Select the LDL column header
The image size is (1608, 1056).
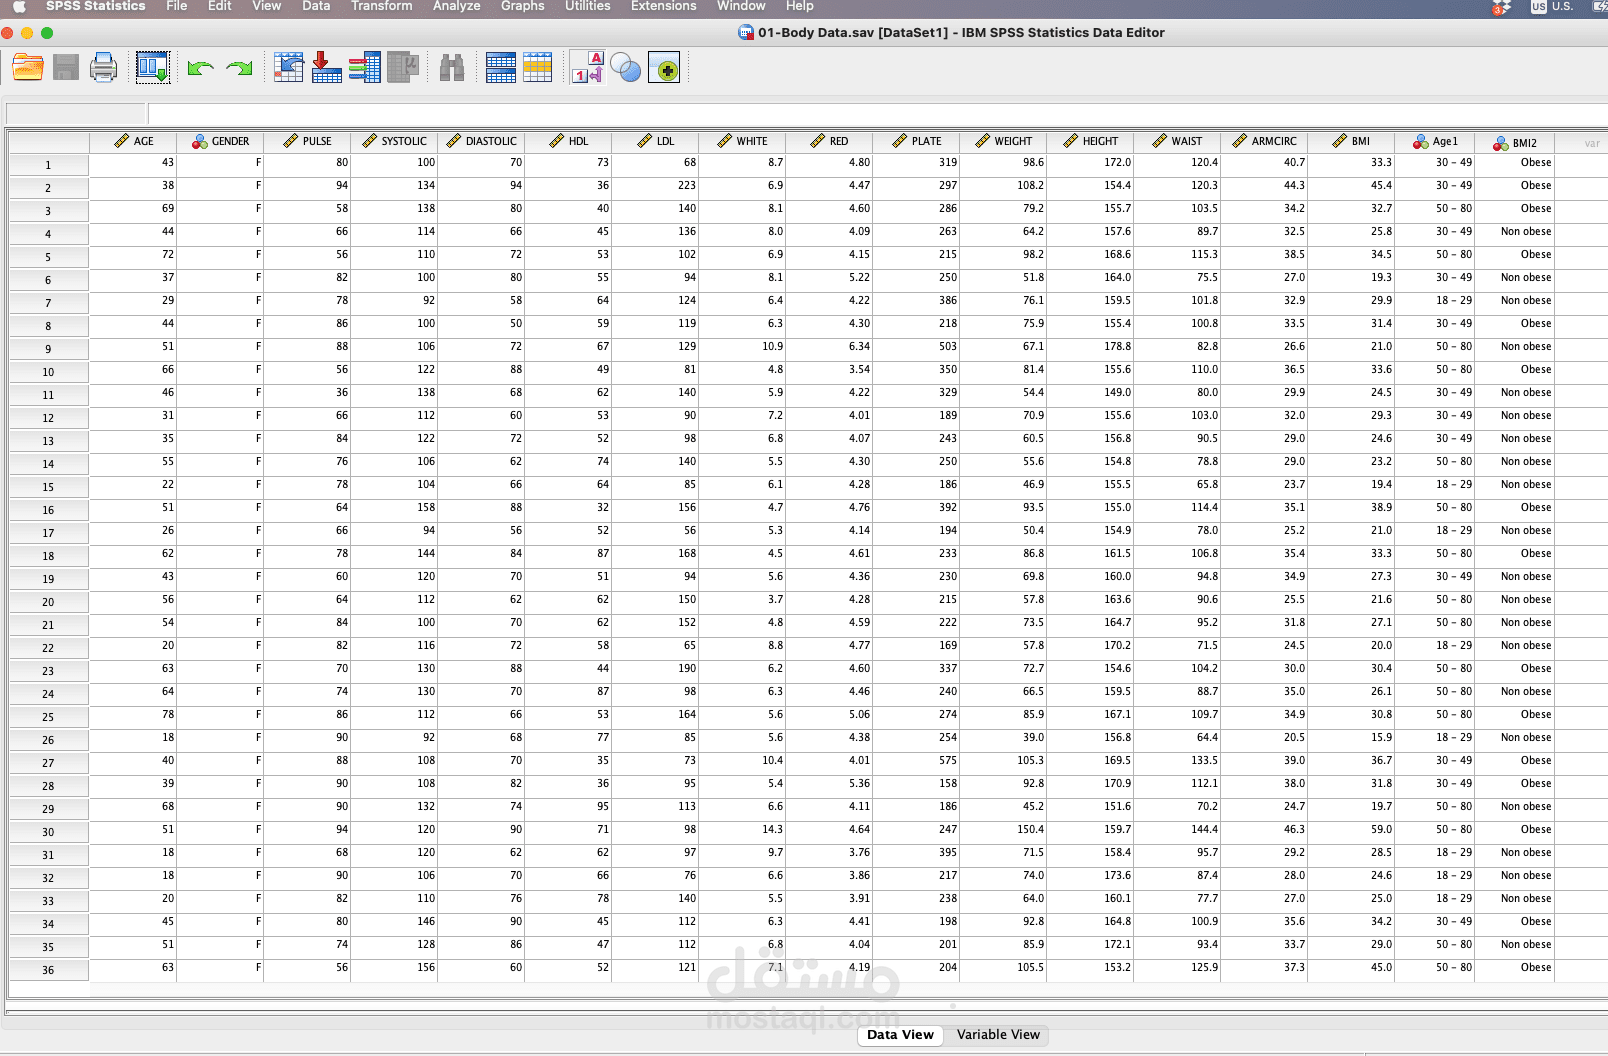tap(655, 141)
